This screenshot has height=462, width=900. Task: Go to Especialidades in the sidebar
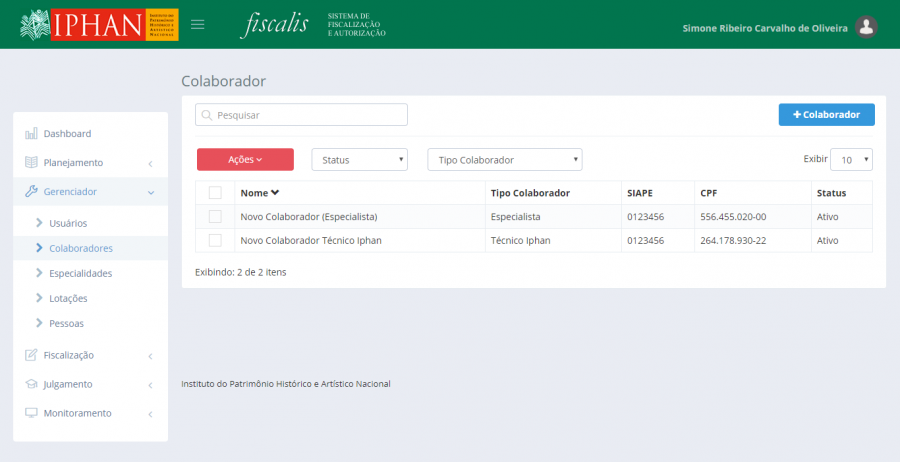(80, 273)
